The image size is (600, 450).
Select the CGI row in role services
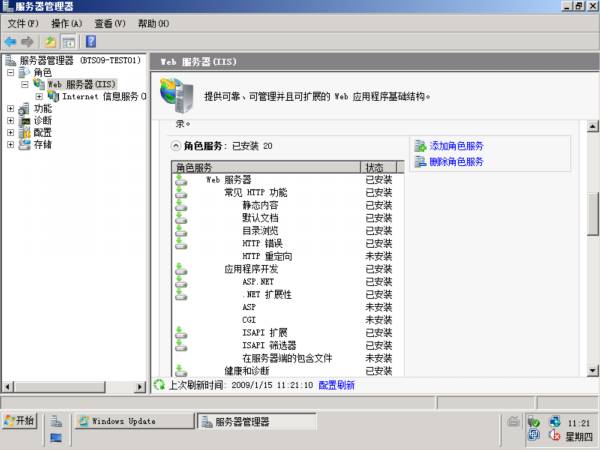click(x=288, y=320)
